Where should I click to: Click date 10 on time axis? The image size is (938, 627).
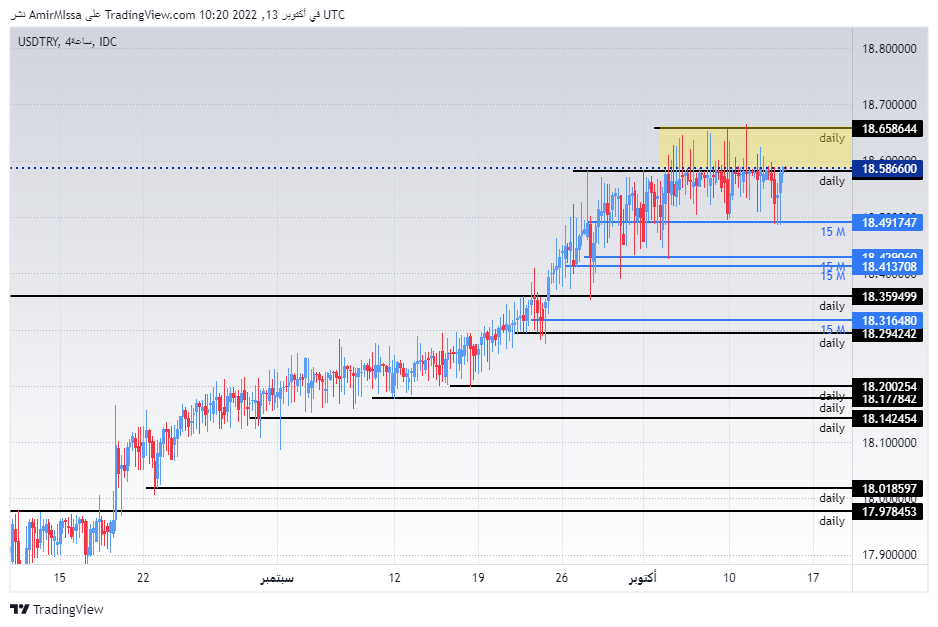pos(729,578)
